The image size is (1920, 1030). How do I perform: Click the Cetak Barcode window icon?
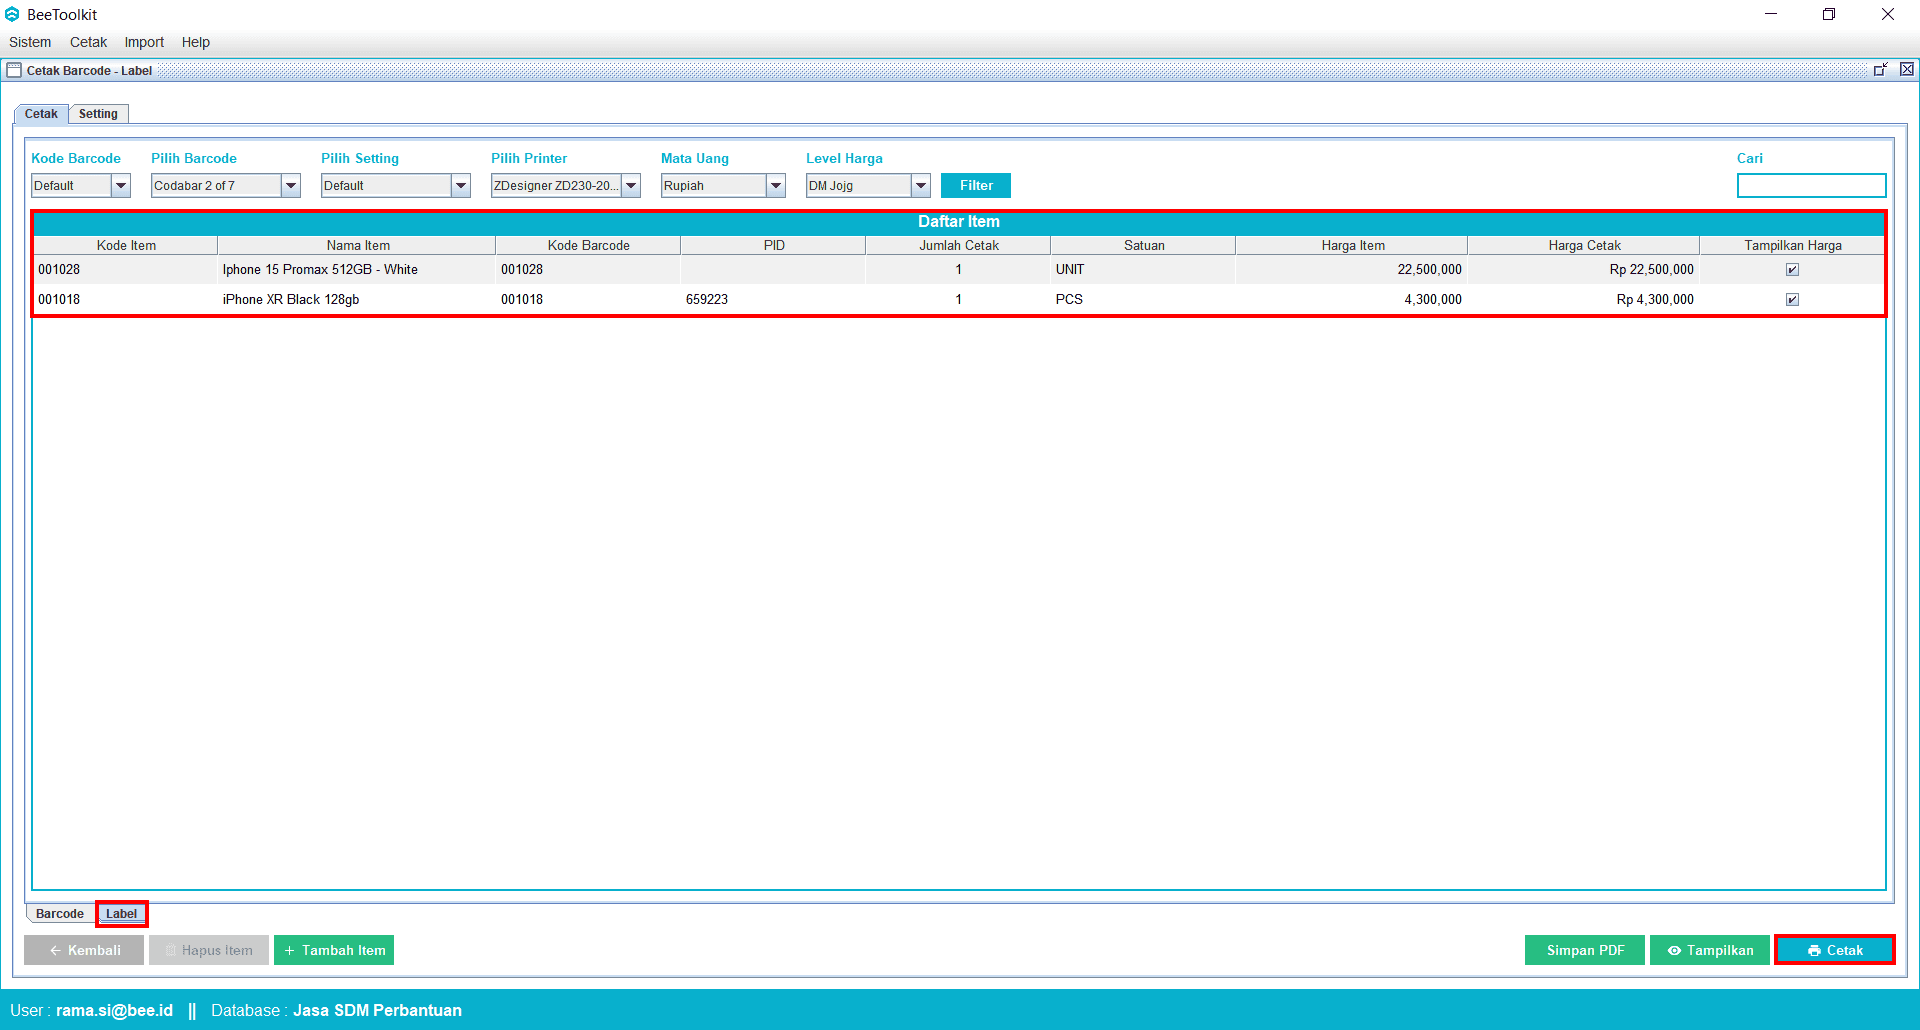pyautogui.click(x=14, y=70)
